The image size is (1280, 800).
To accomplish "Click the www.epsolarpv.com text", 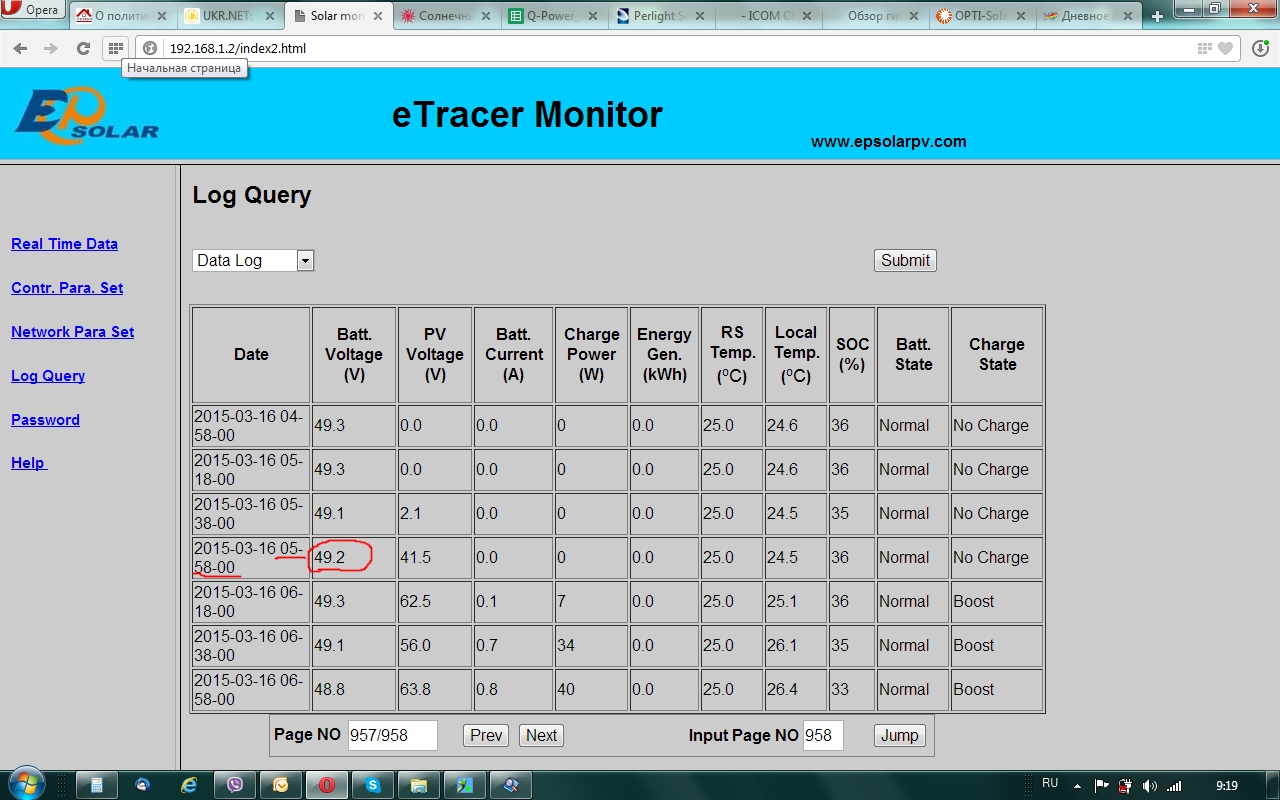I will 888,142.
